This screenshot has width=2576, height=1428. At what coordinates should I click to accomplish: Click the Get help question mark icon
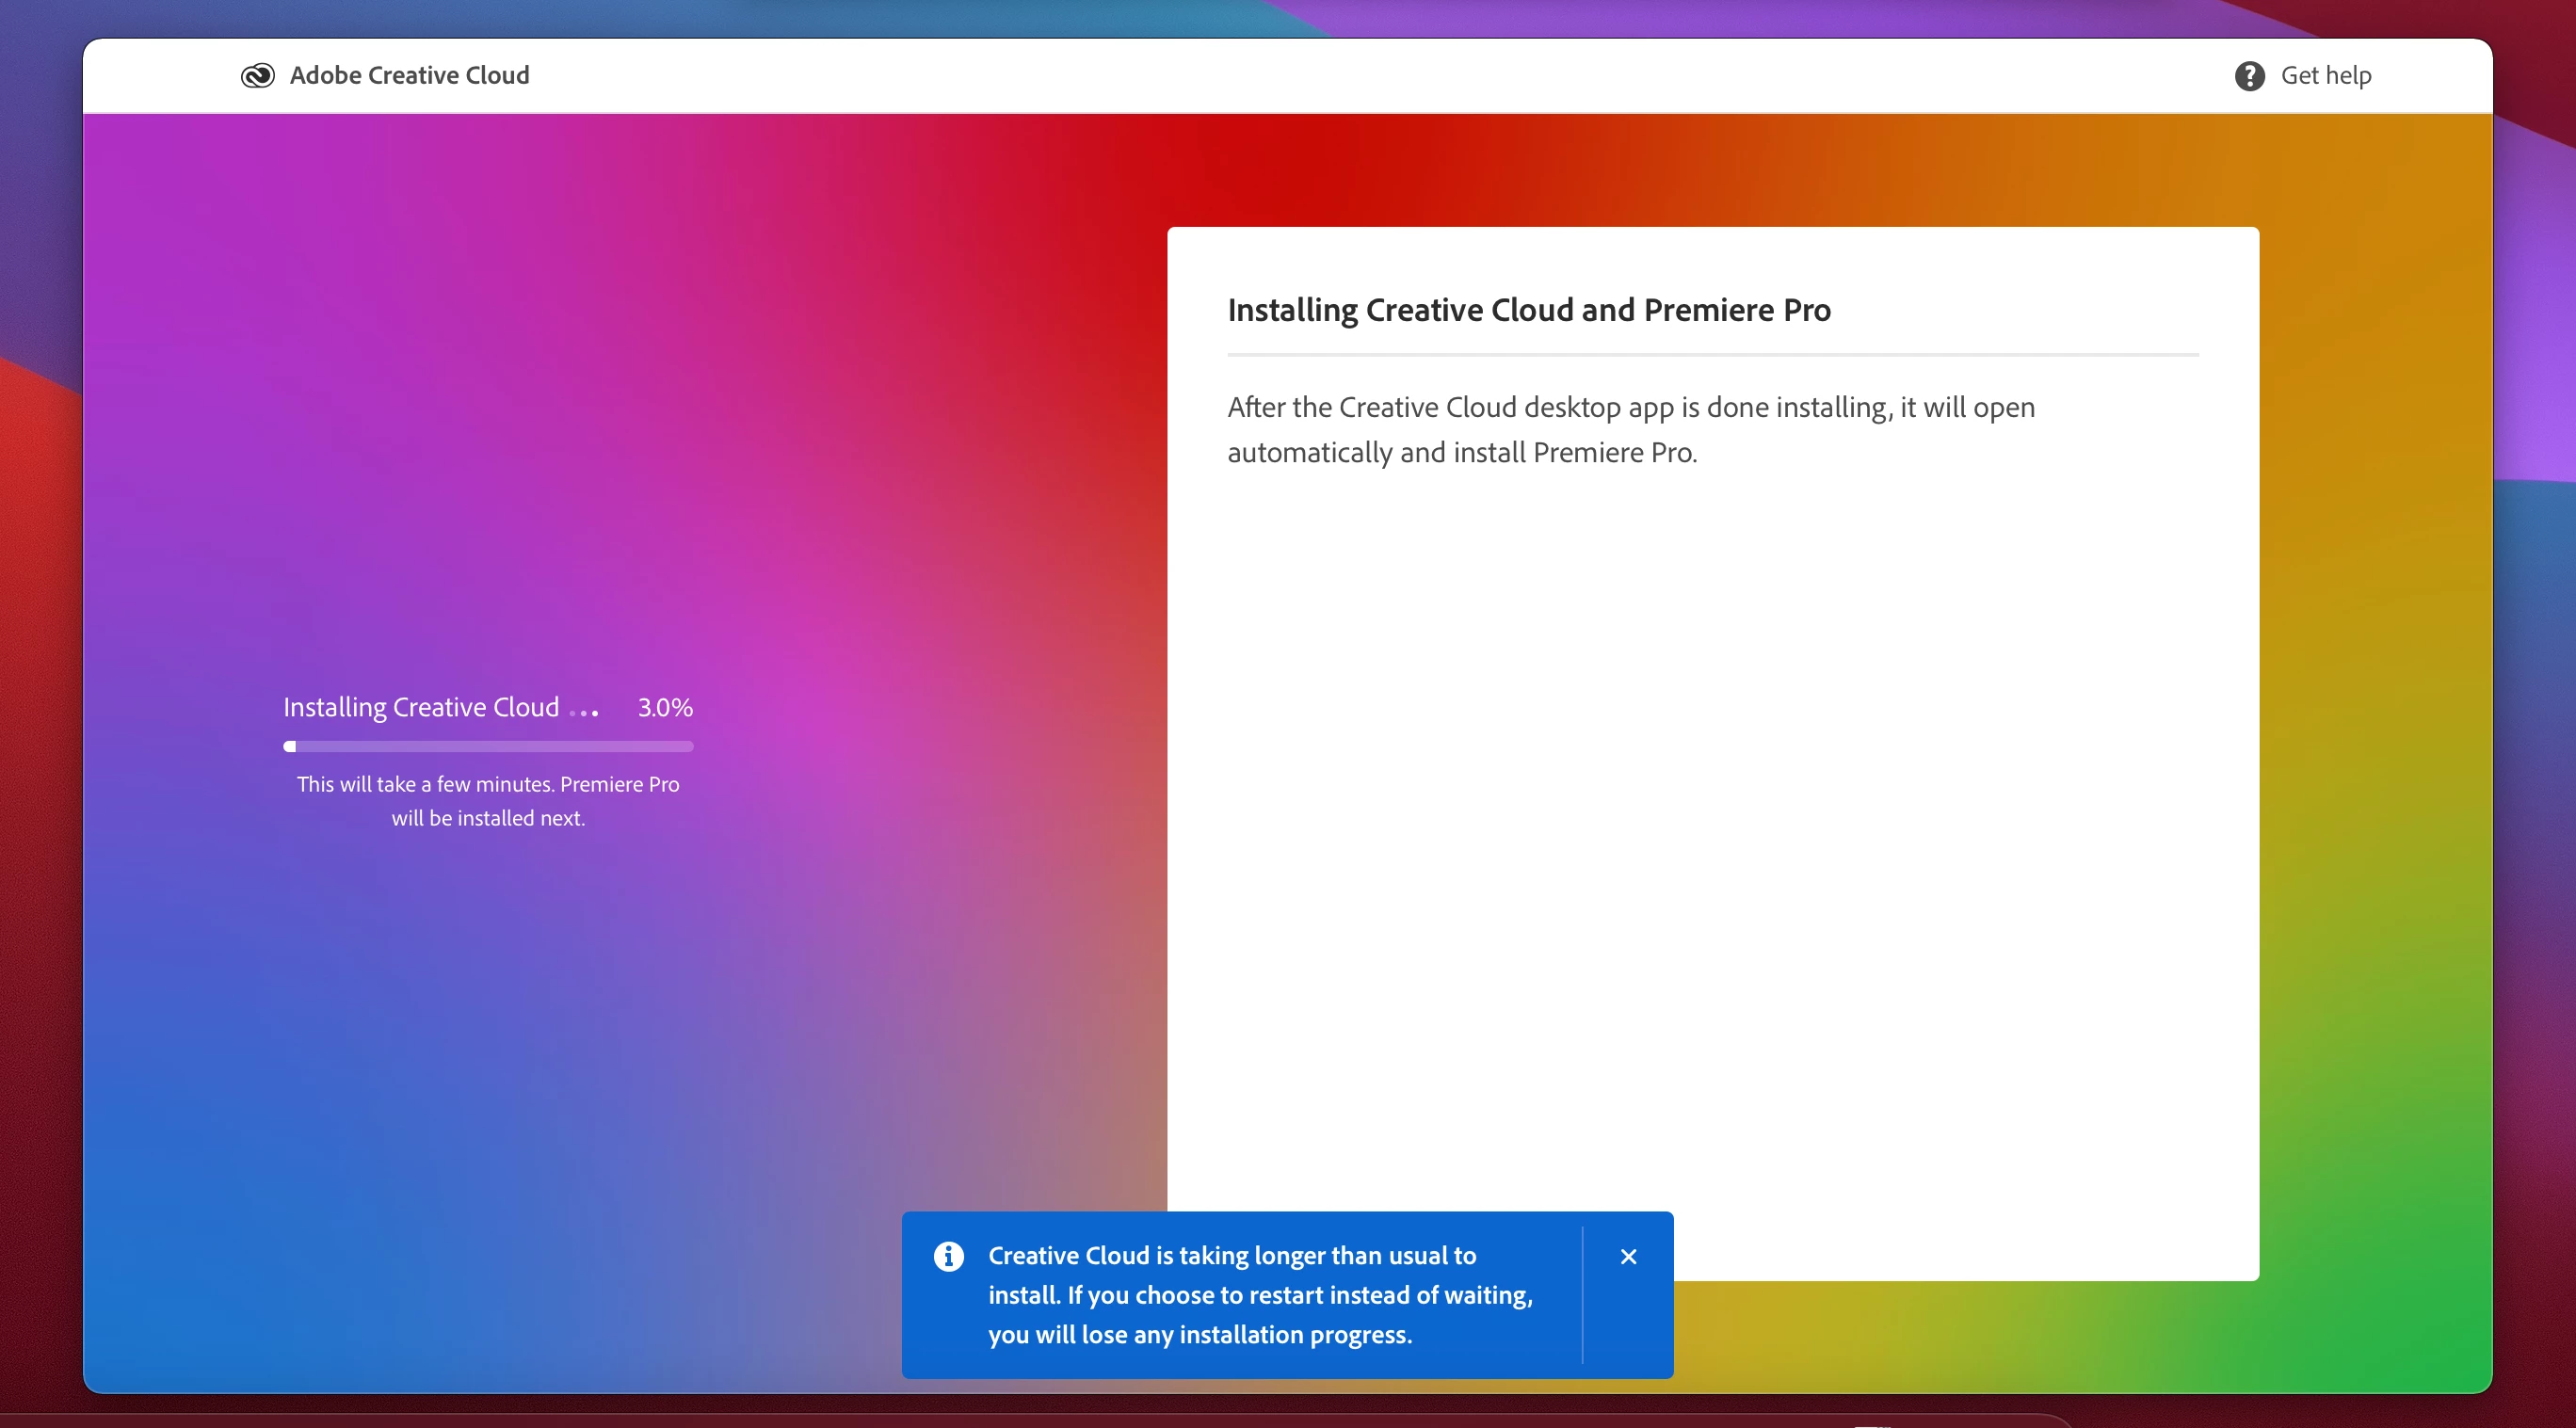tap(2249, 75)
